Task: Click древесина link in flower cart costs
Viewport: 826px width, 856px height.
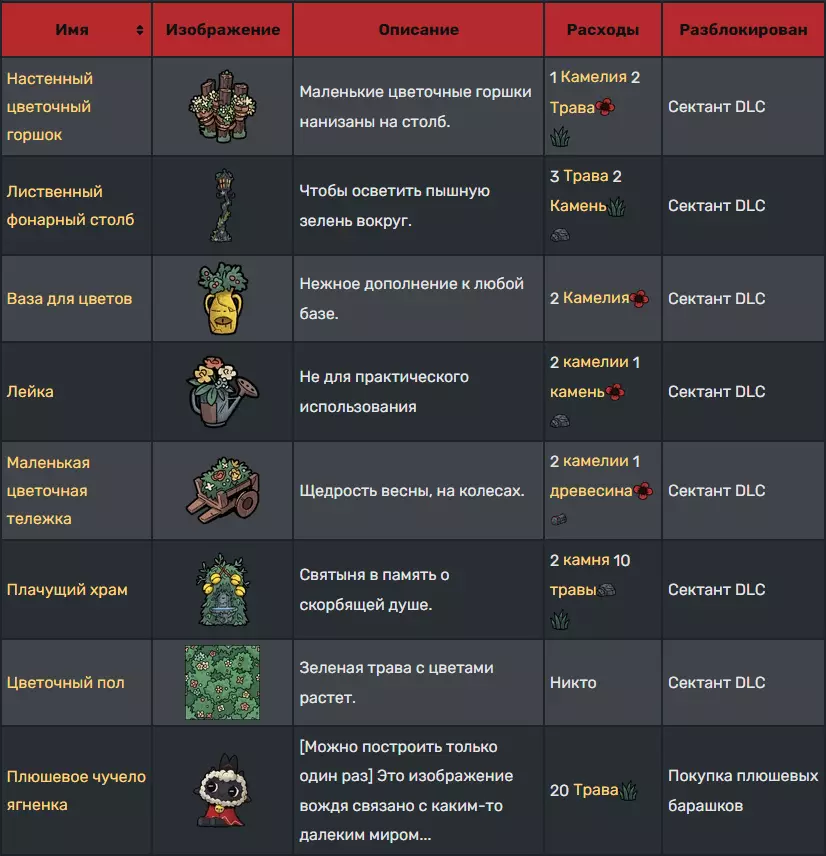Action: (591, 490)
